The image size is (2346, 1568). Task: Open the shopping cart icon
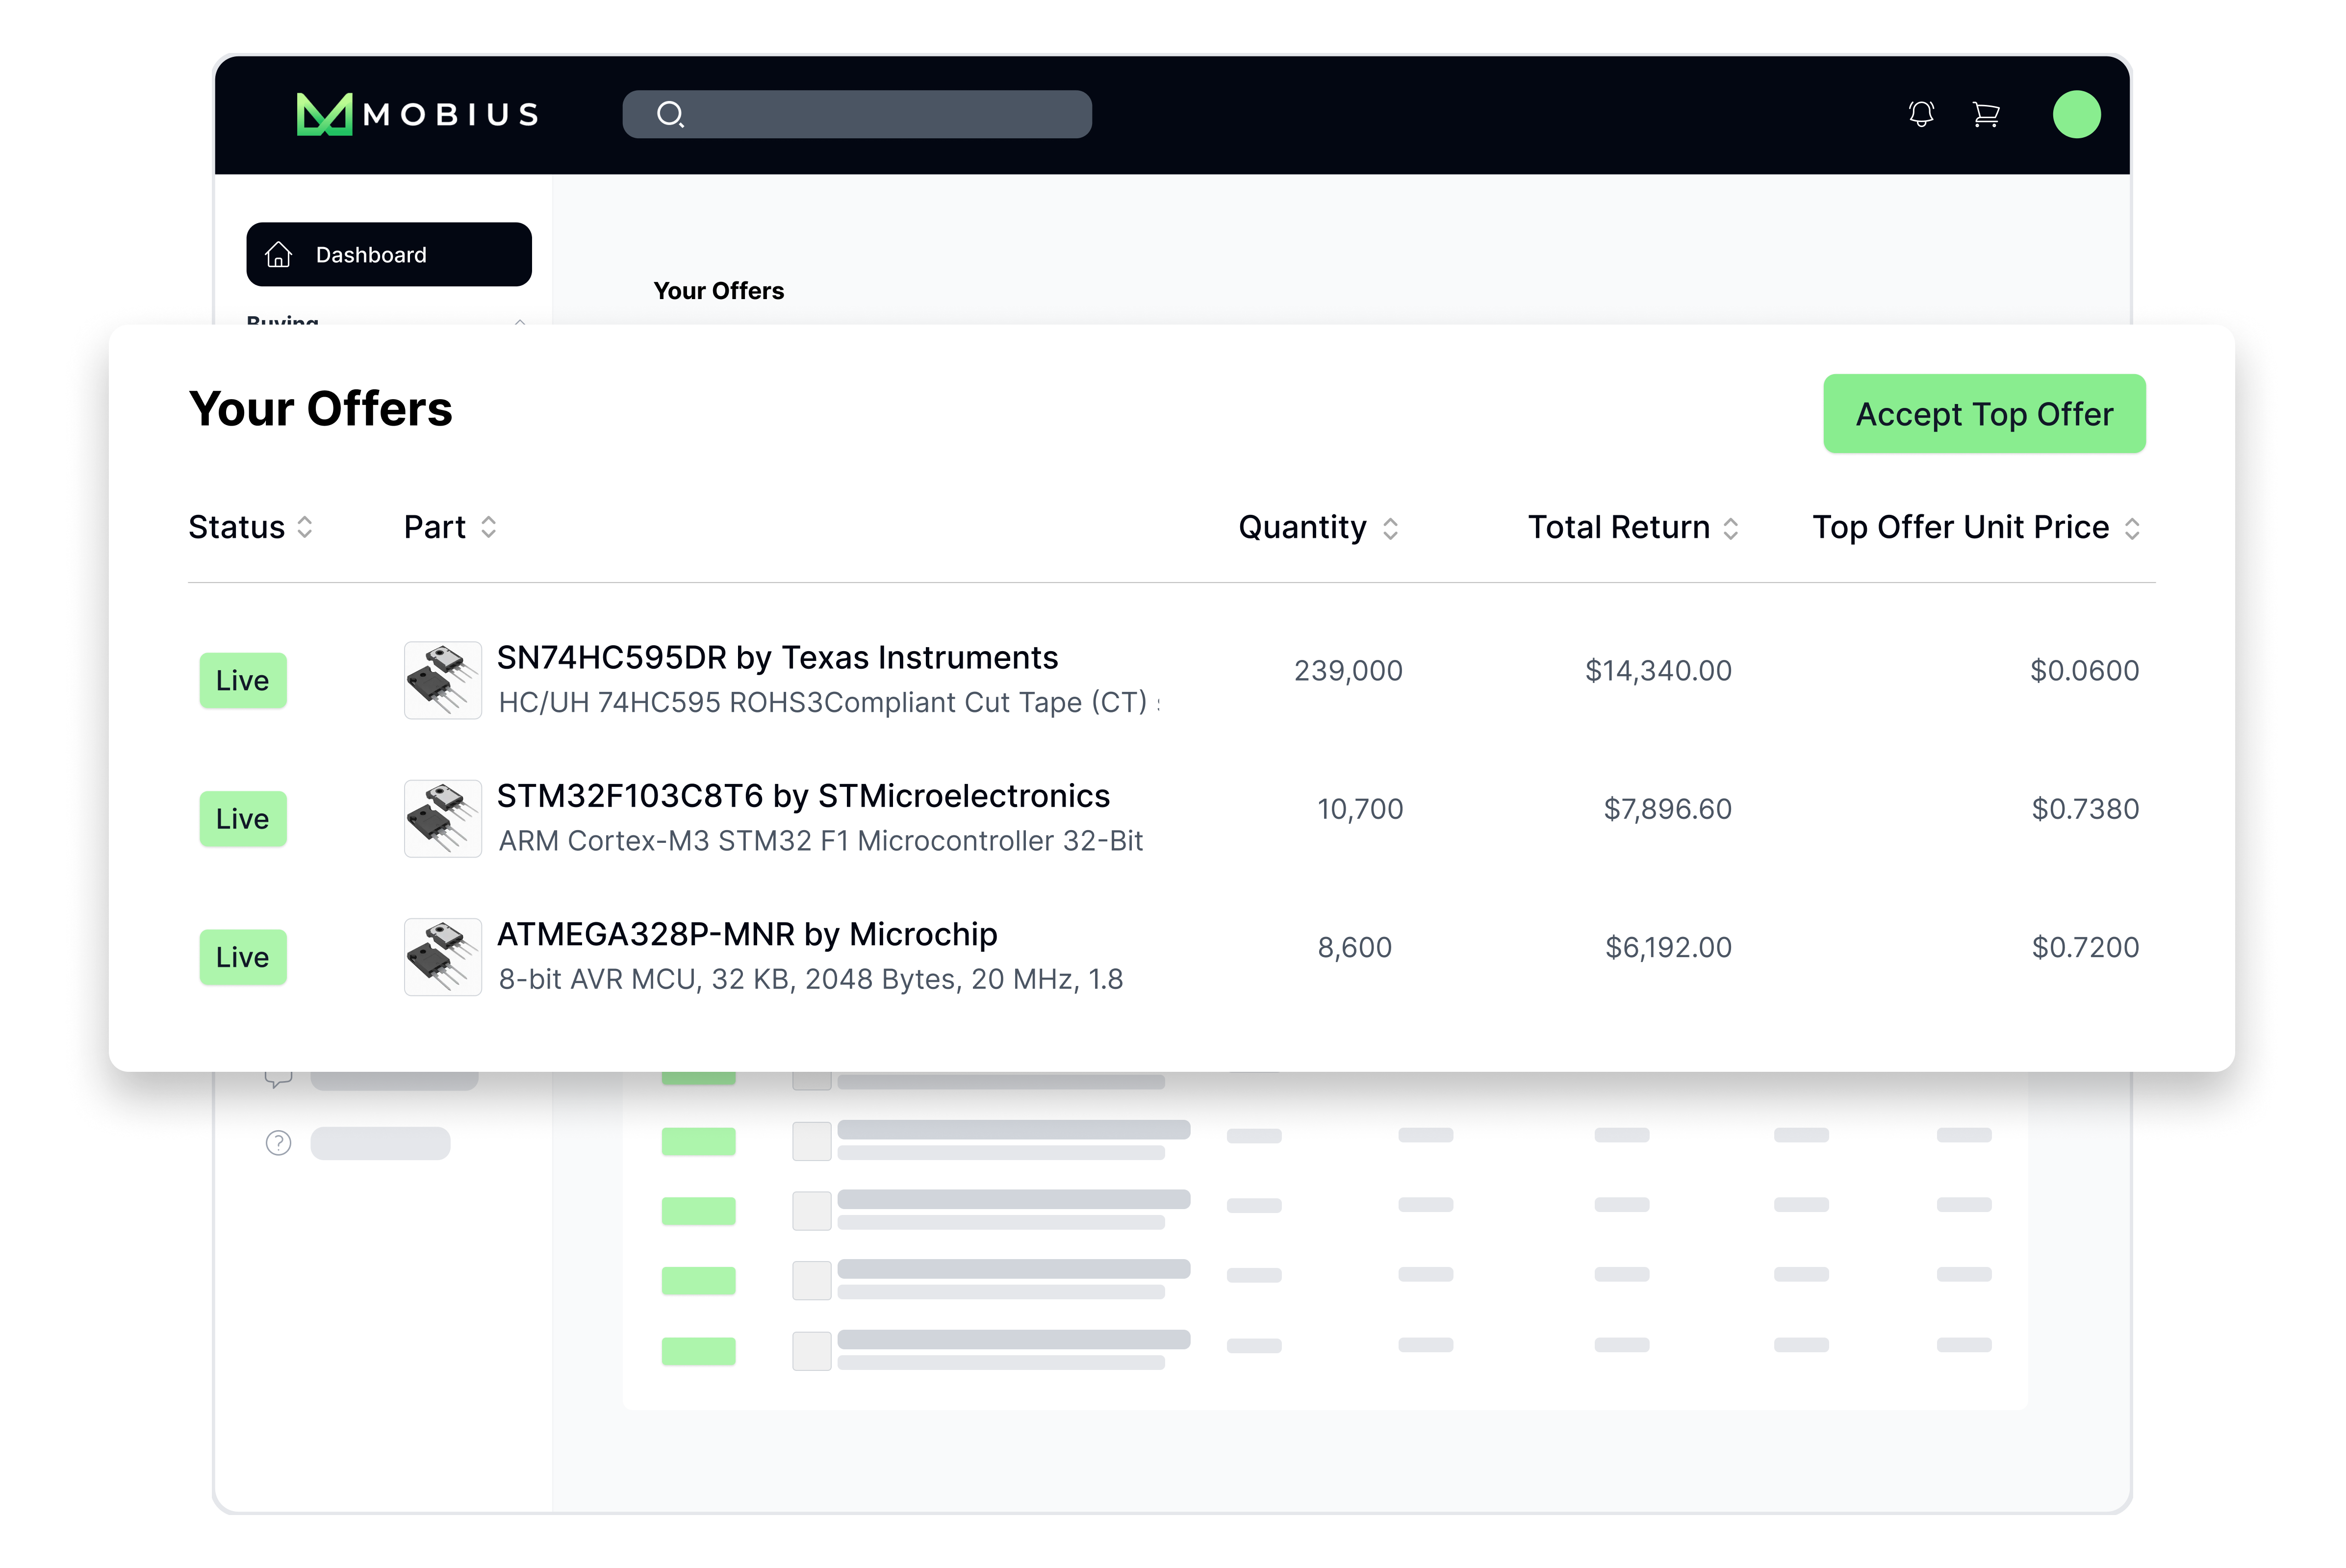click(x=1985, y=114)
